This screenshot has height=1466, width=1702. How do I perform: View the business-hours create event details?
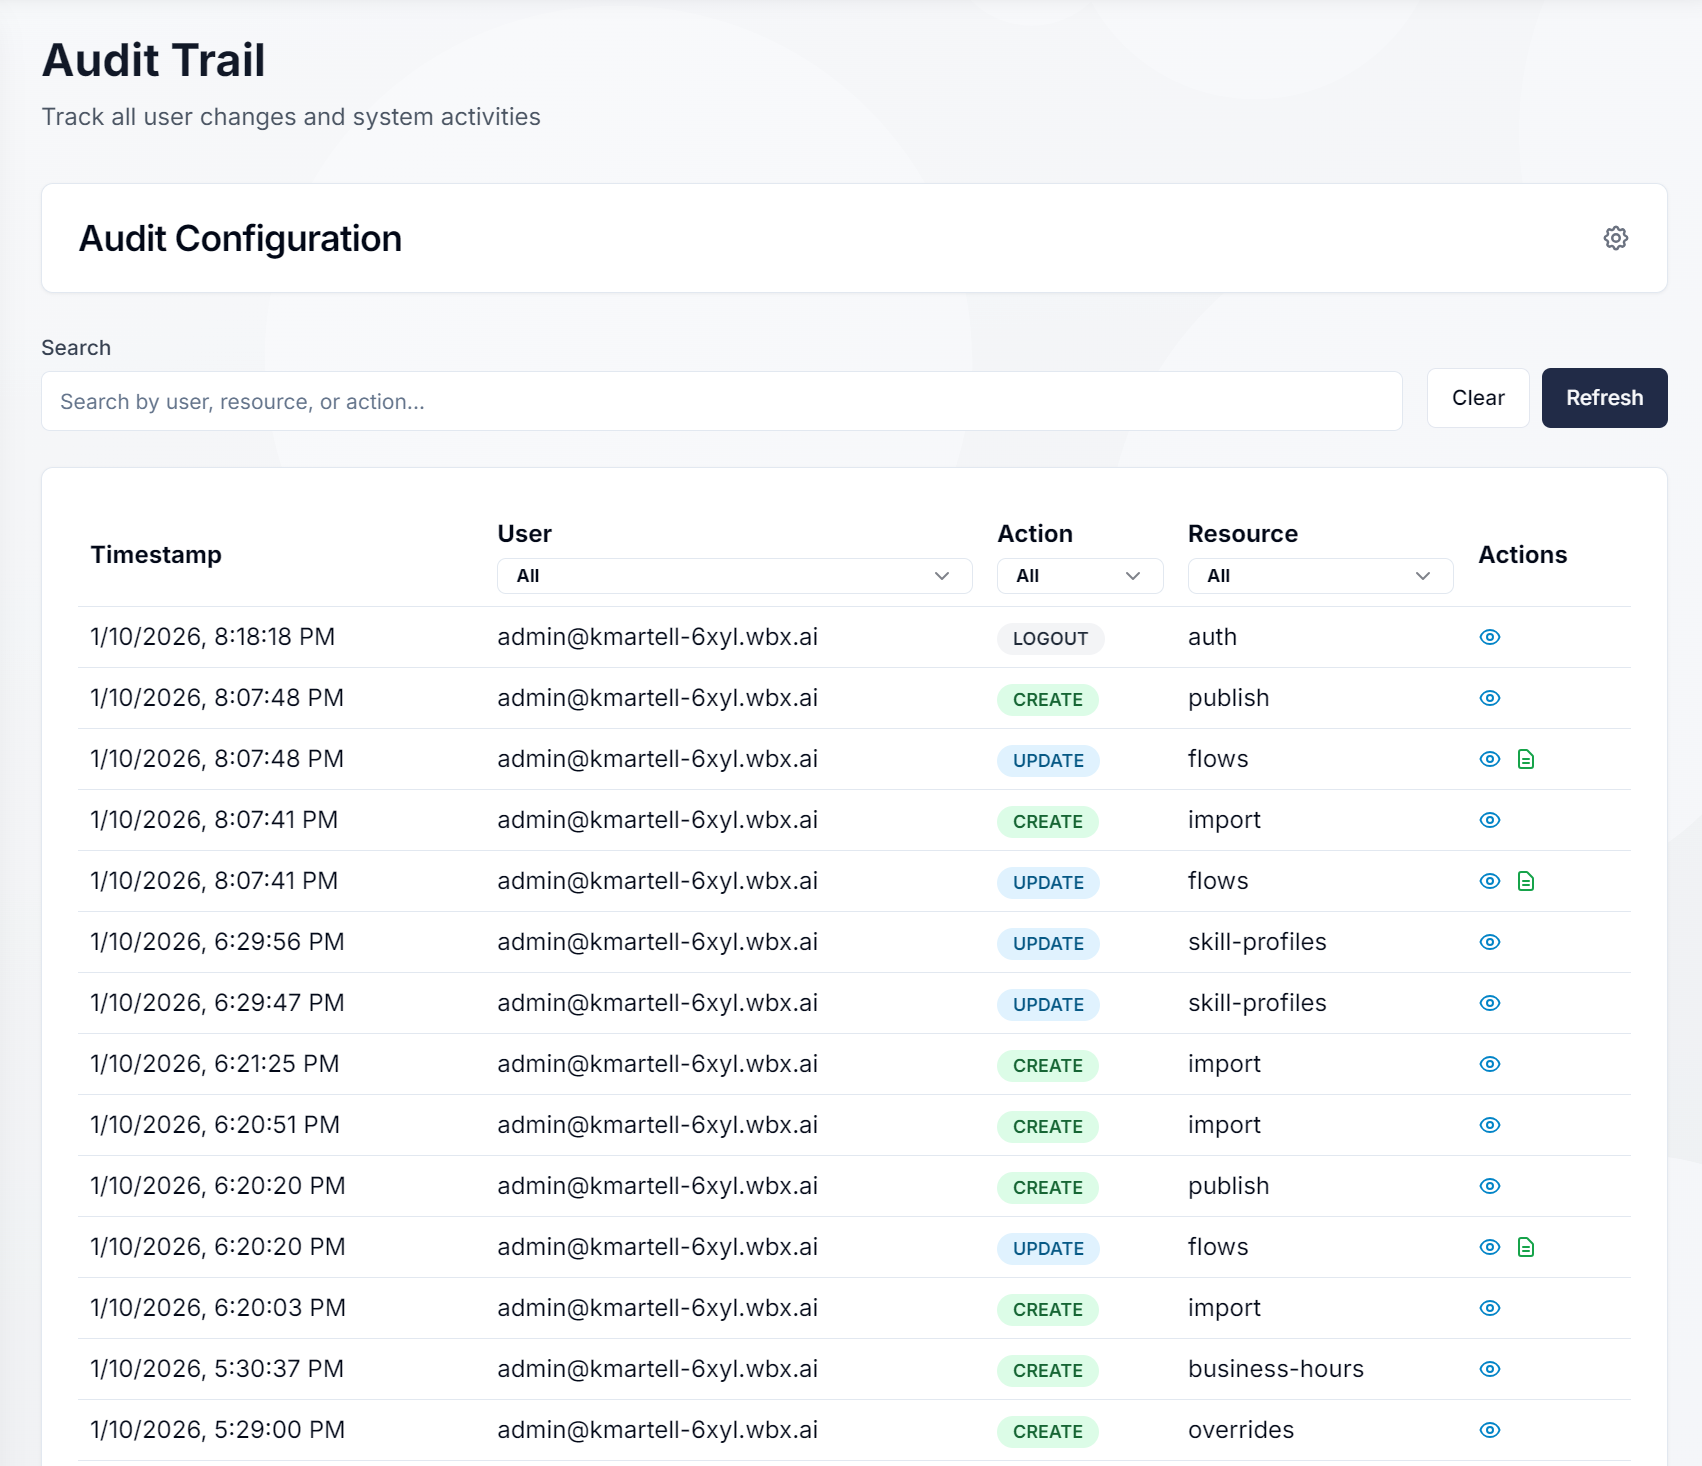pyautogui.click(x=1489, y=1369)
